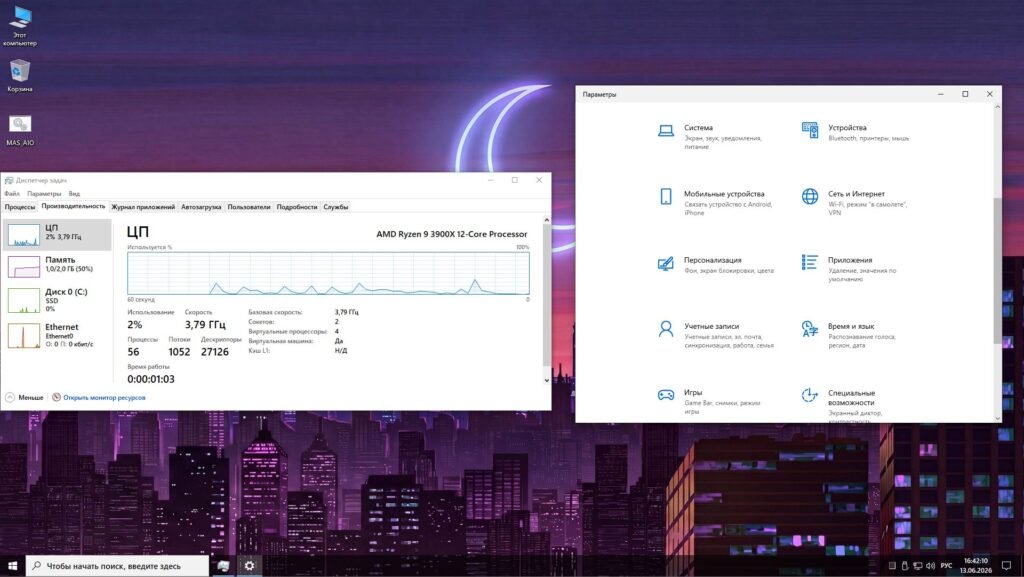The width and height of the screenshot is (1024, 577).
Task: Click the Потоки value 1052
Action: click(179, 352)
